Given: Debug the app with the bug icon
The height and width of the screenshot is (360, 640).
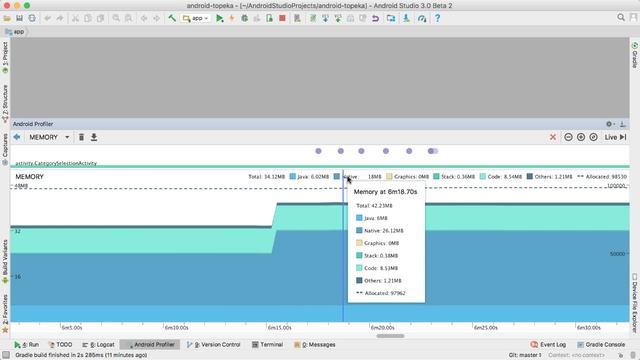Looking at the screenshot, I should click(x=244, y=18).
